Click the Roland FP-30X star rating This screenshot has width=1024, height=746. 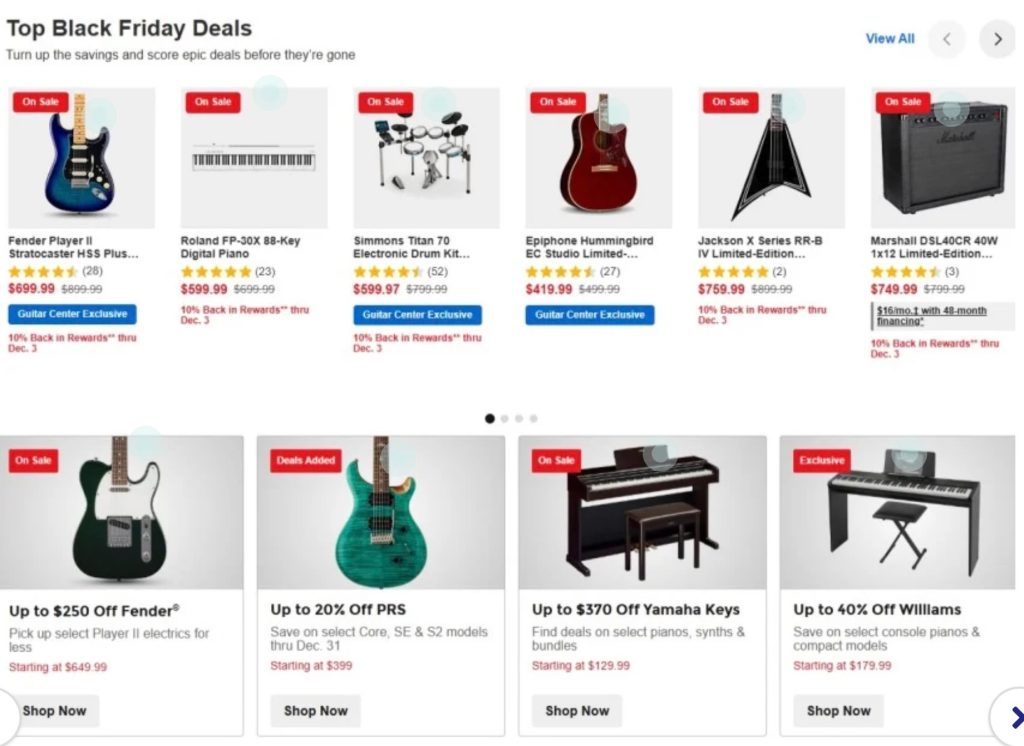(x=215, y=272)
